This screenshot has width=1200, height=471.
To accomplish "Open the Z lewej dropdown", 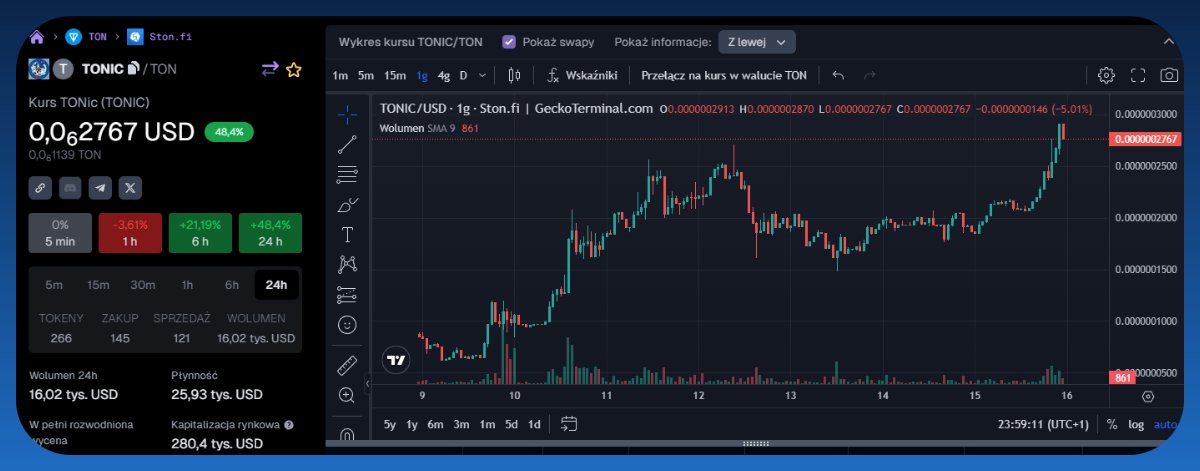I will 757,42.
